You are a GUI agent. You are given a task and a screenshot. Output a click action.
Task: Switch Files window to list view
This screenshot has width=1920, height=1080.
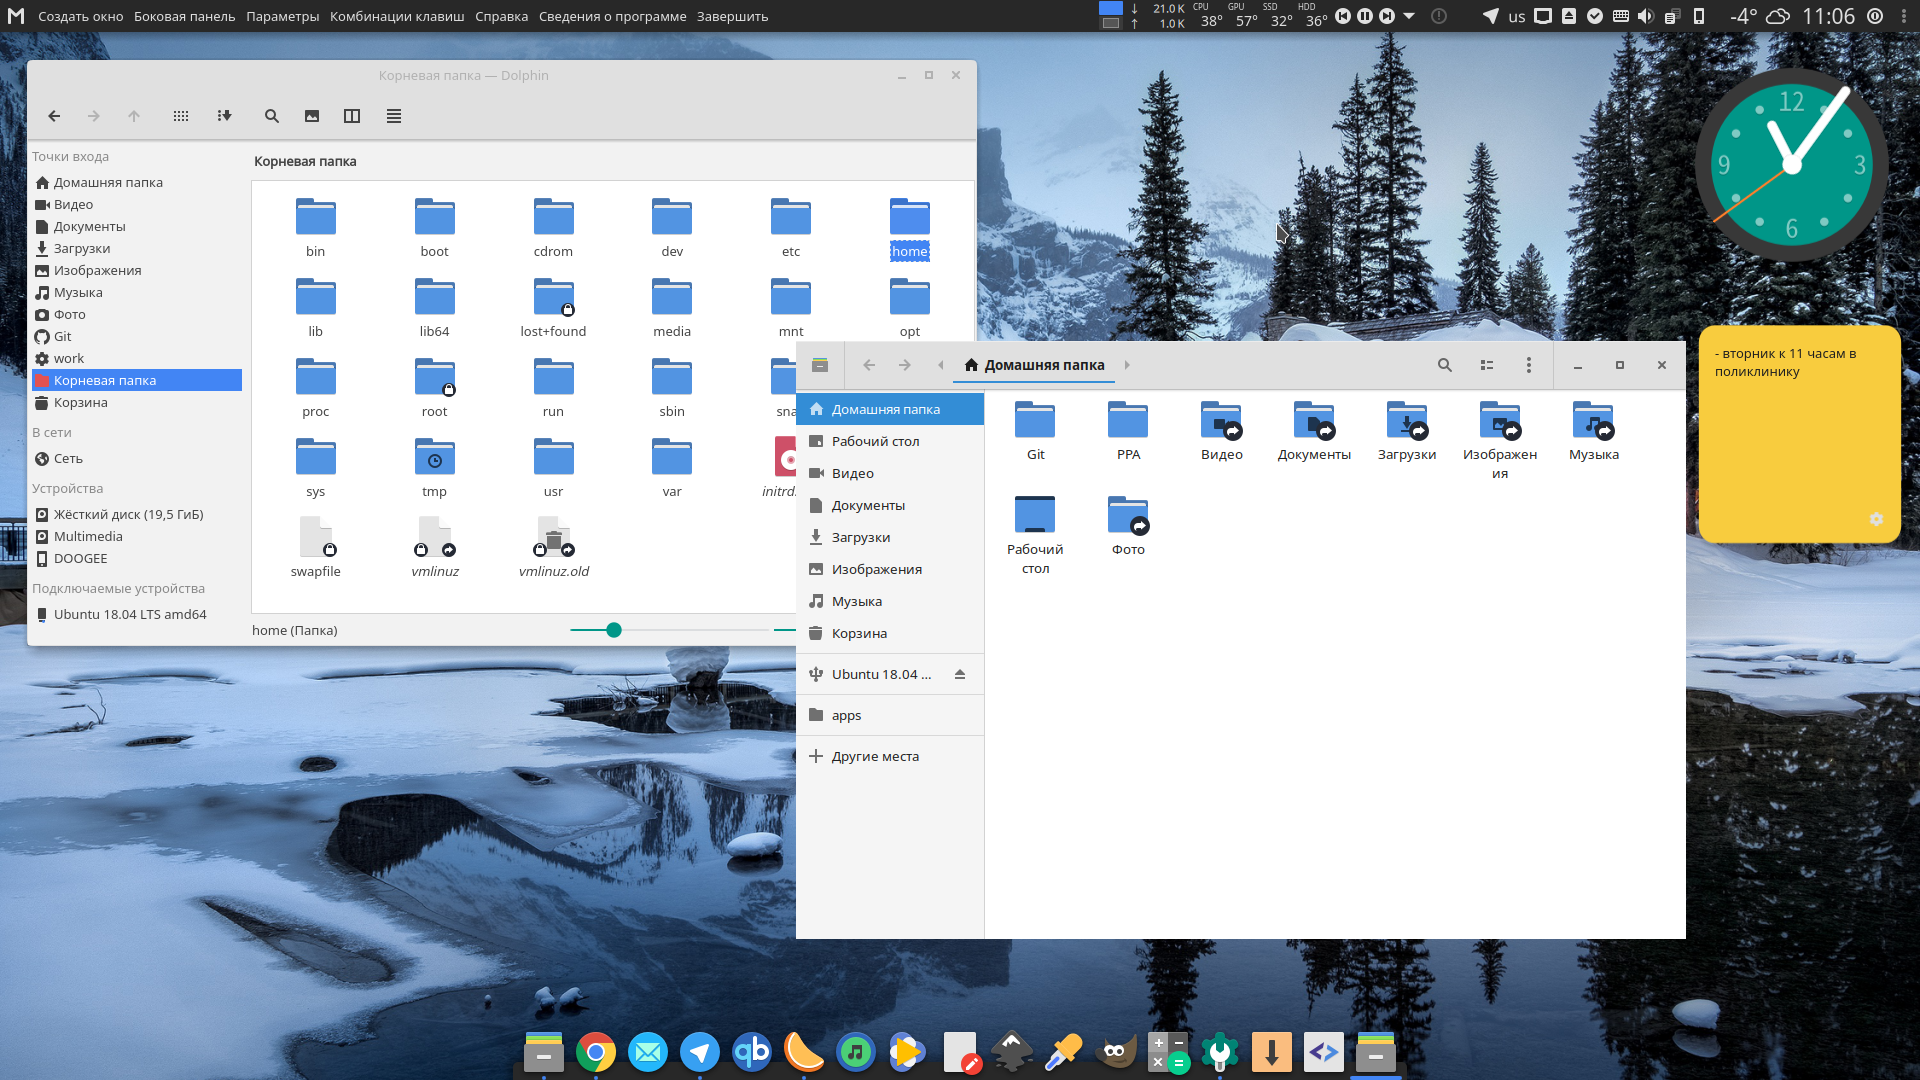tap(1487, 365)
